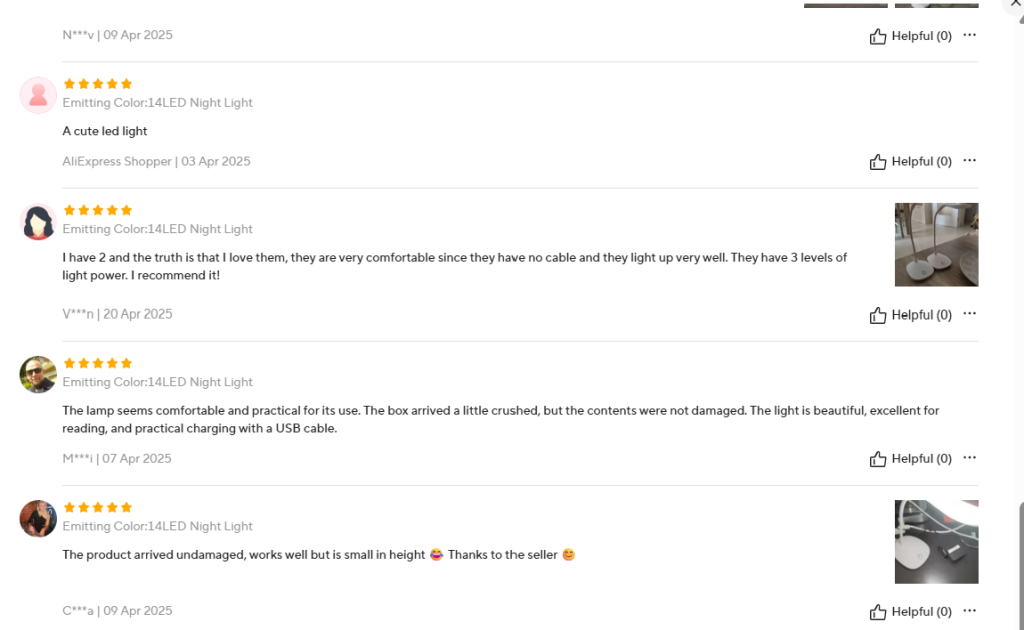Open V***n's review photo of lamps
Screen dimensions: 1024x630
[936, 245]
